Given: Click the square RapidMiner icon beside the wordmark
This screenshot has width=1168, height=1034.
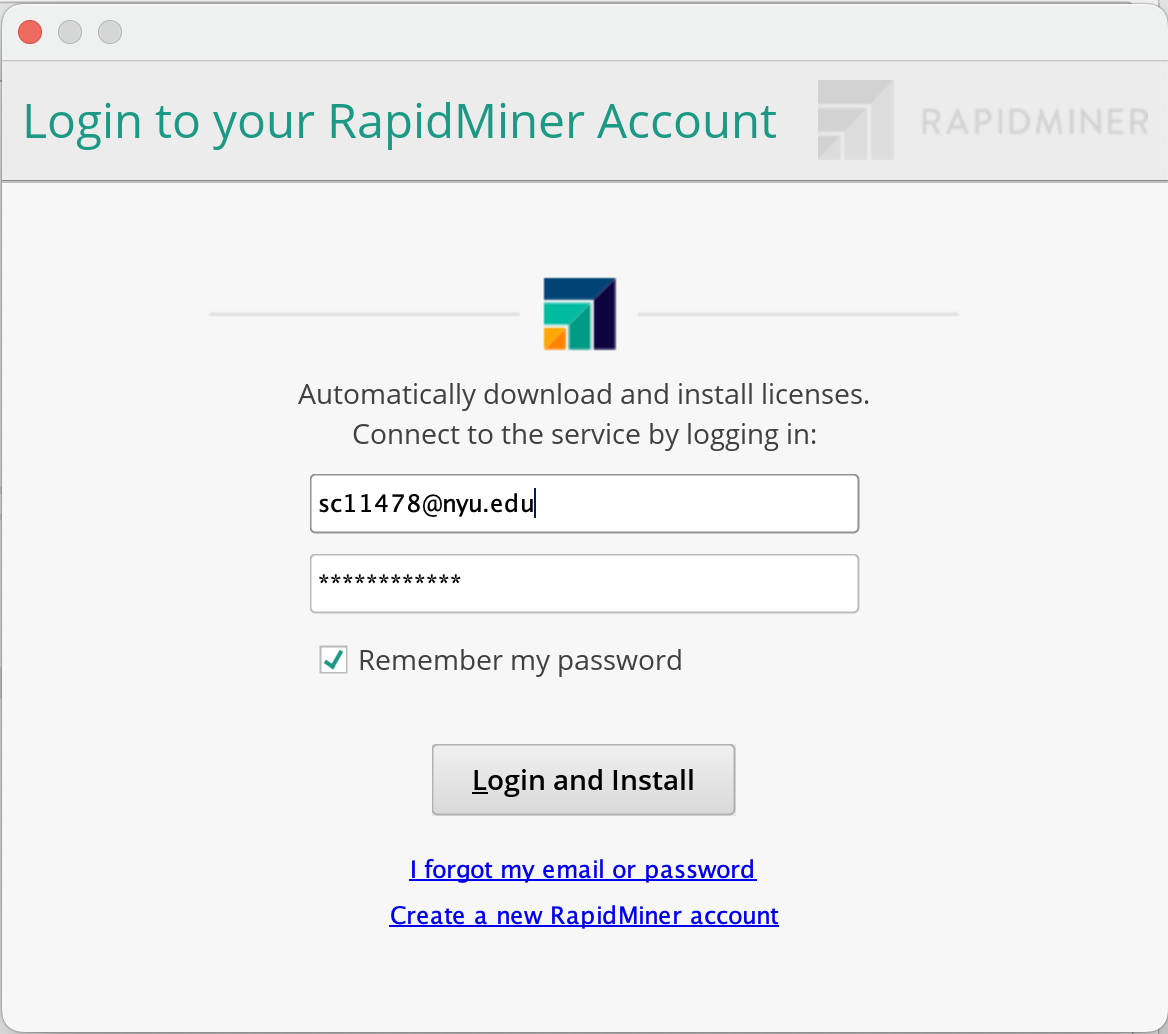Looking at the screenshot, I should click(x=856, y=120).
